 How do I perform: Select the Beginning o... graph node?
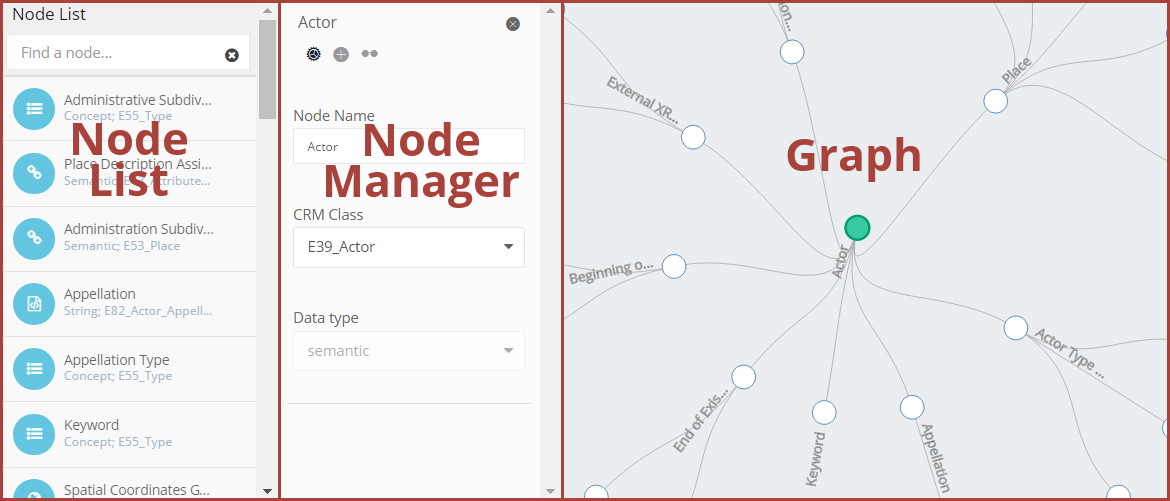coord(674,267)
